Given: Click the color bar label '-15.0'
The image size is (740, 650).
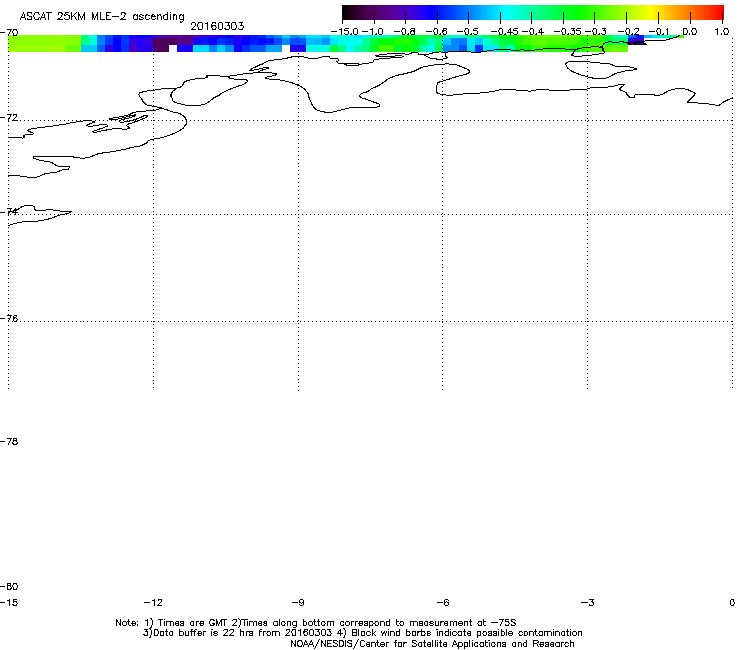Looking at the screenshot, I should (x=345, y=32).
